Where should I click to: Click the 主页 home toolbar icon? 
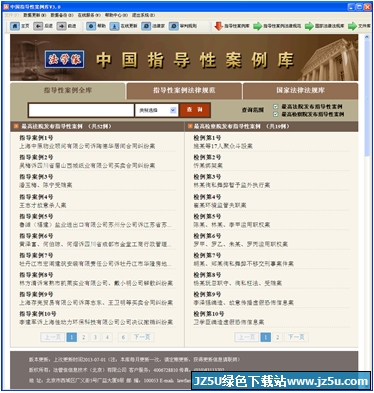pos(15,26)
